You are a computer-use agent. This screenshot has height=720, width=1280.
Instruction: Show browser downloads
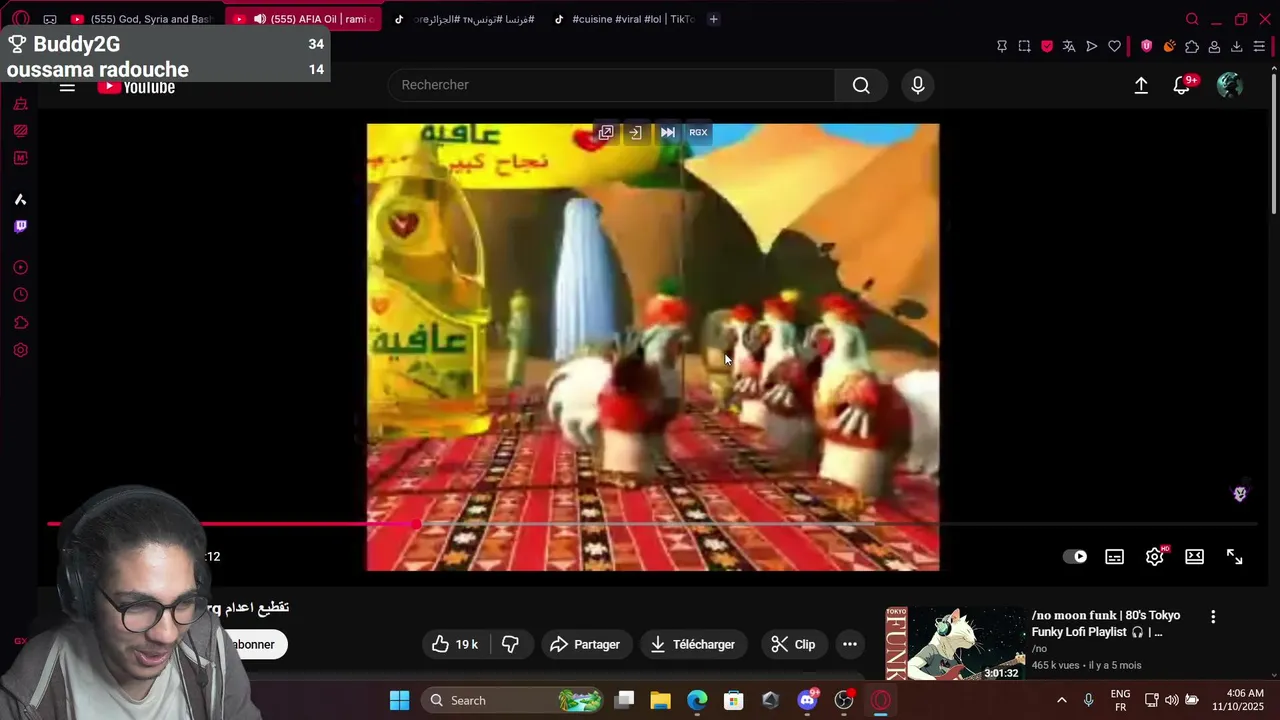point(1237,46)
